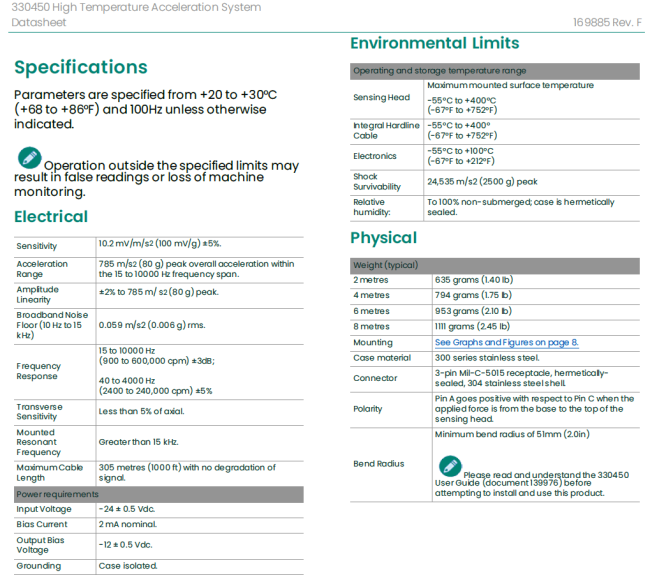The image size is (650, 575).
Task: Click the Connector row description text
Action: [x=520, y=378]
